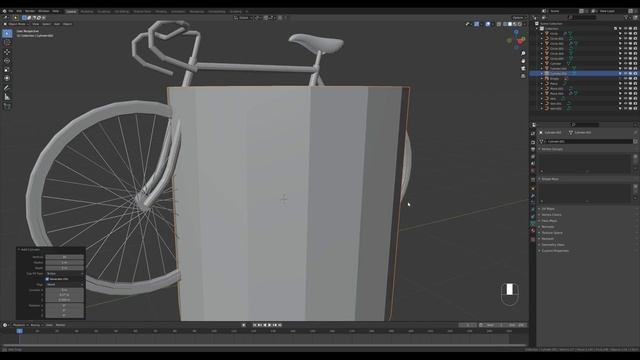Select the Transform tool
640x360 pixels.
coord(7,78)
